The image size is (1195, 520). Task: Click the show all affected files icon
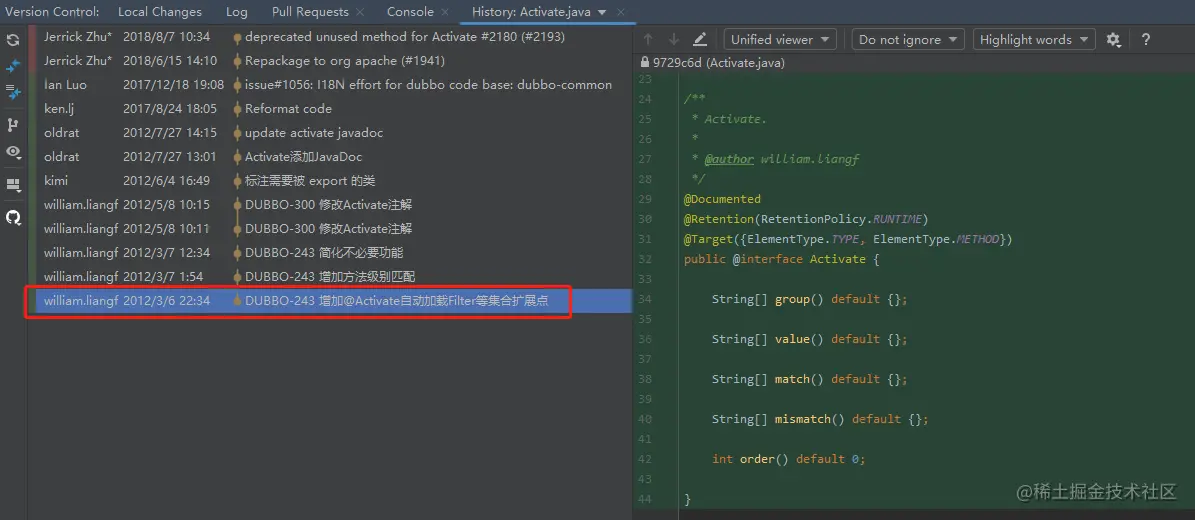(13, 92)
